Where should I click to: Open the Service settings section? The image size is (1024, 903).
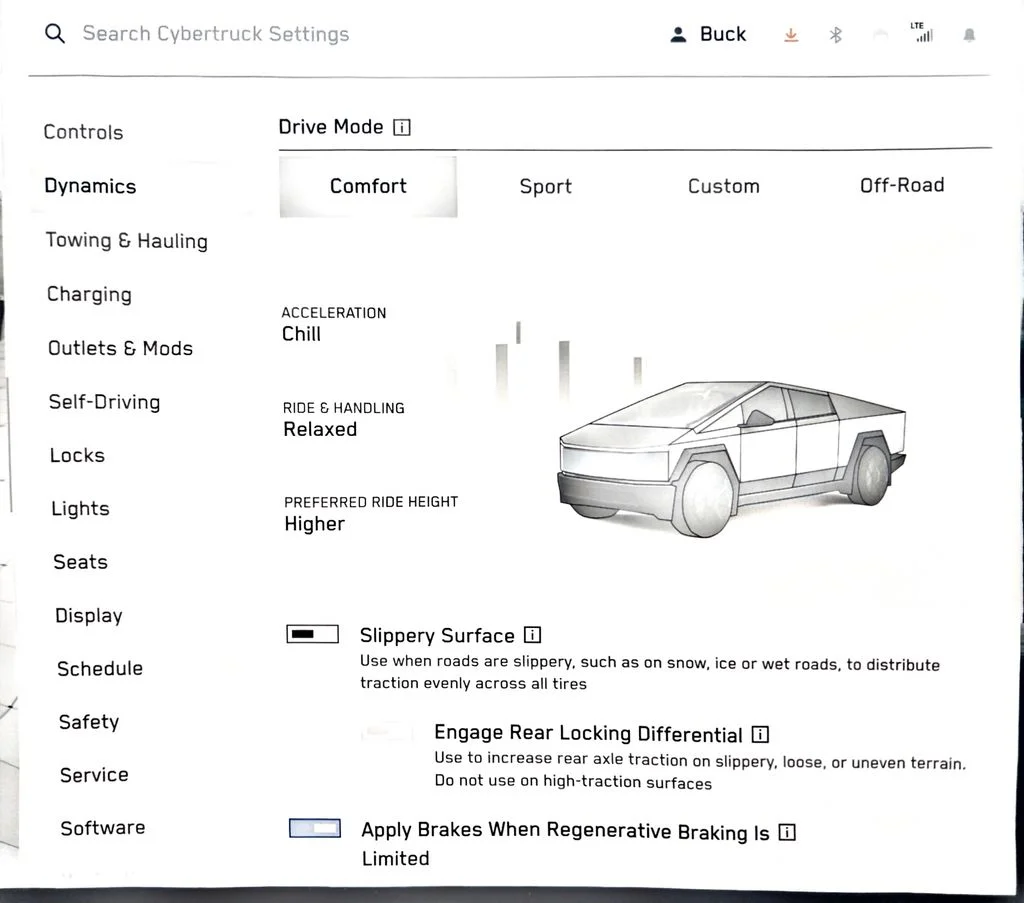(x=94, y=775)
